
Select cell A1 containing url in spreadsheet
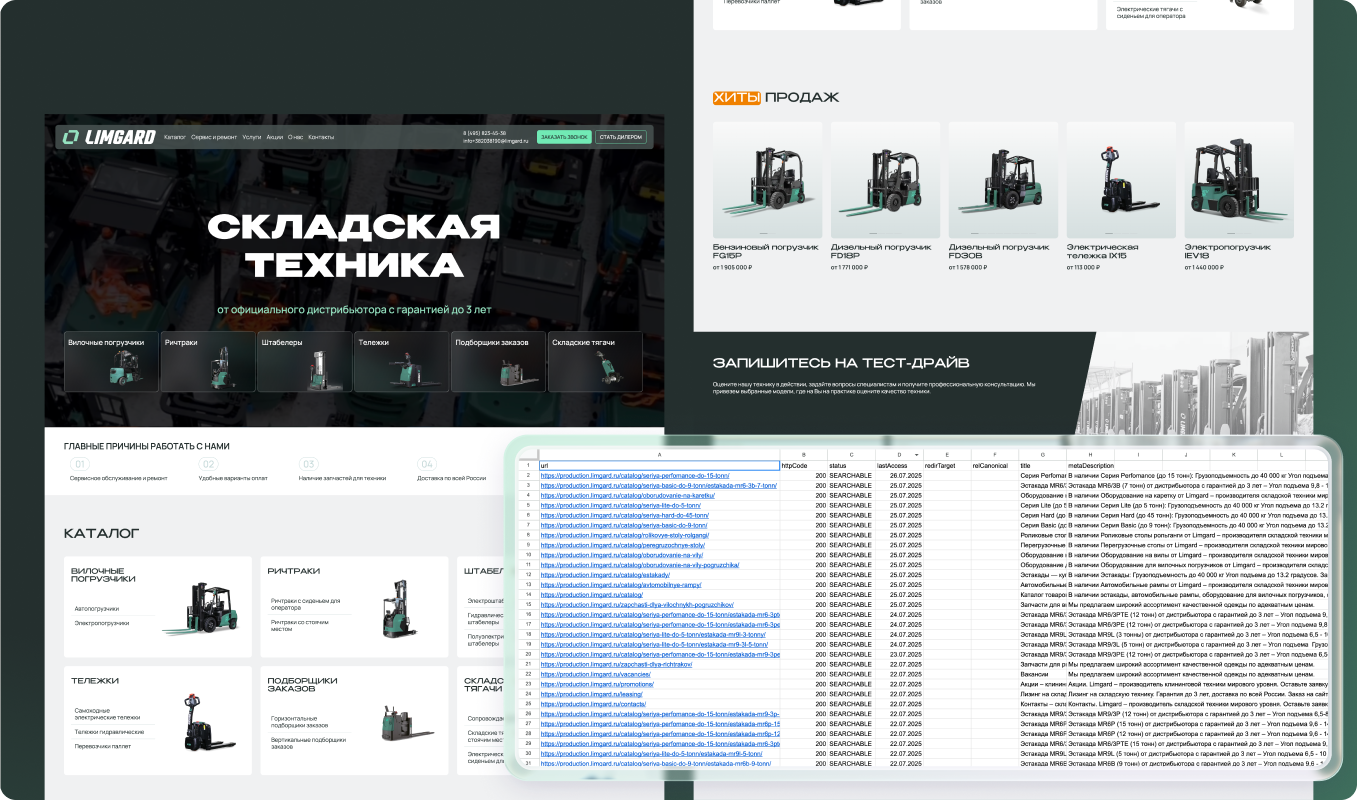pyautogui.click(x=659, y=465)
